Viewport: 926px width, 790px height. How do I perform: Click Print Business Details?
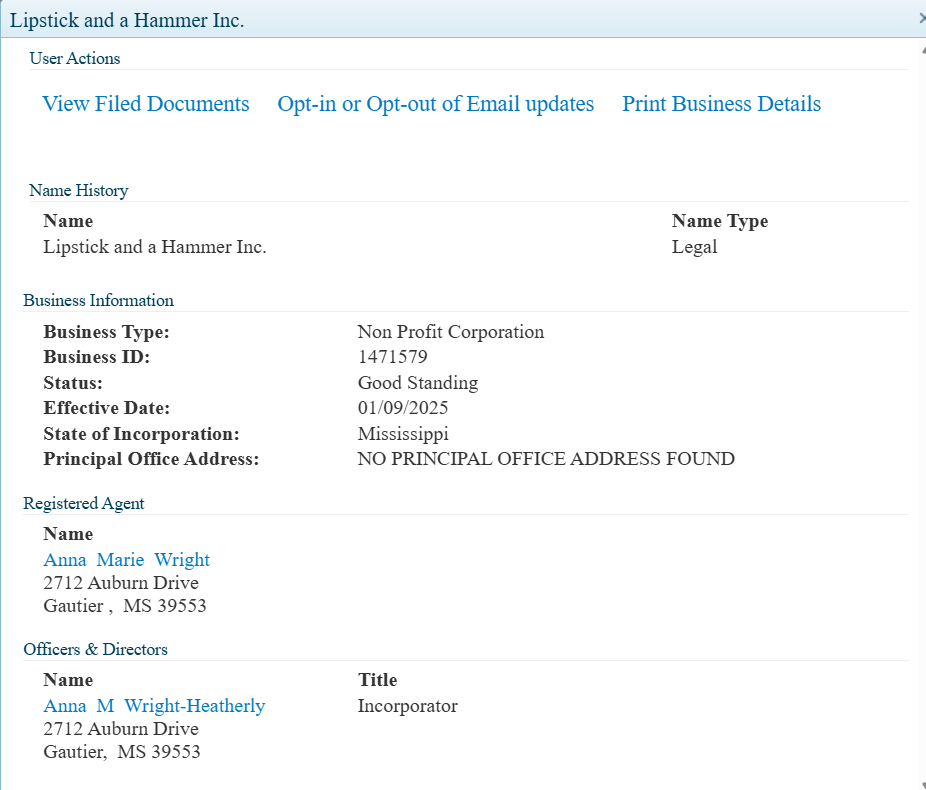721,104
